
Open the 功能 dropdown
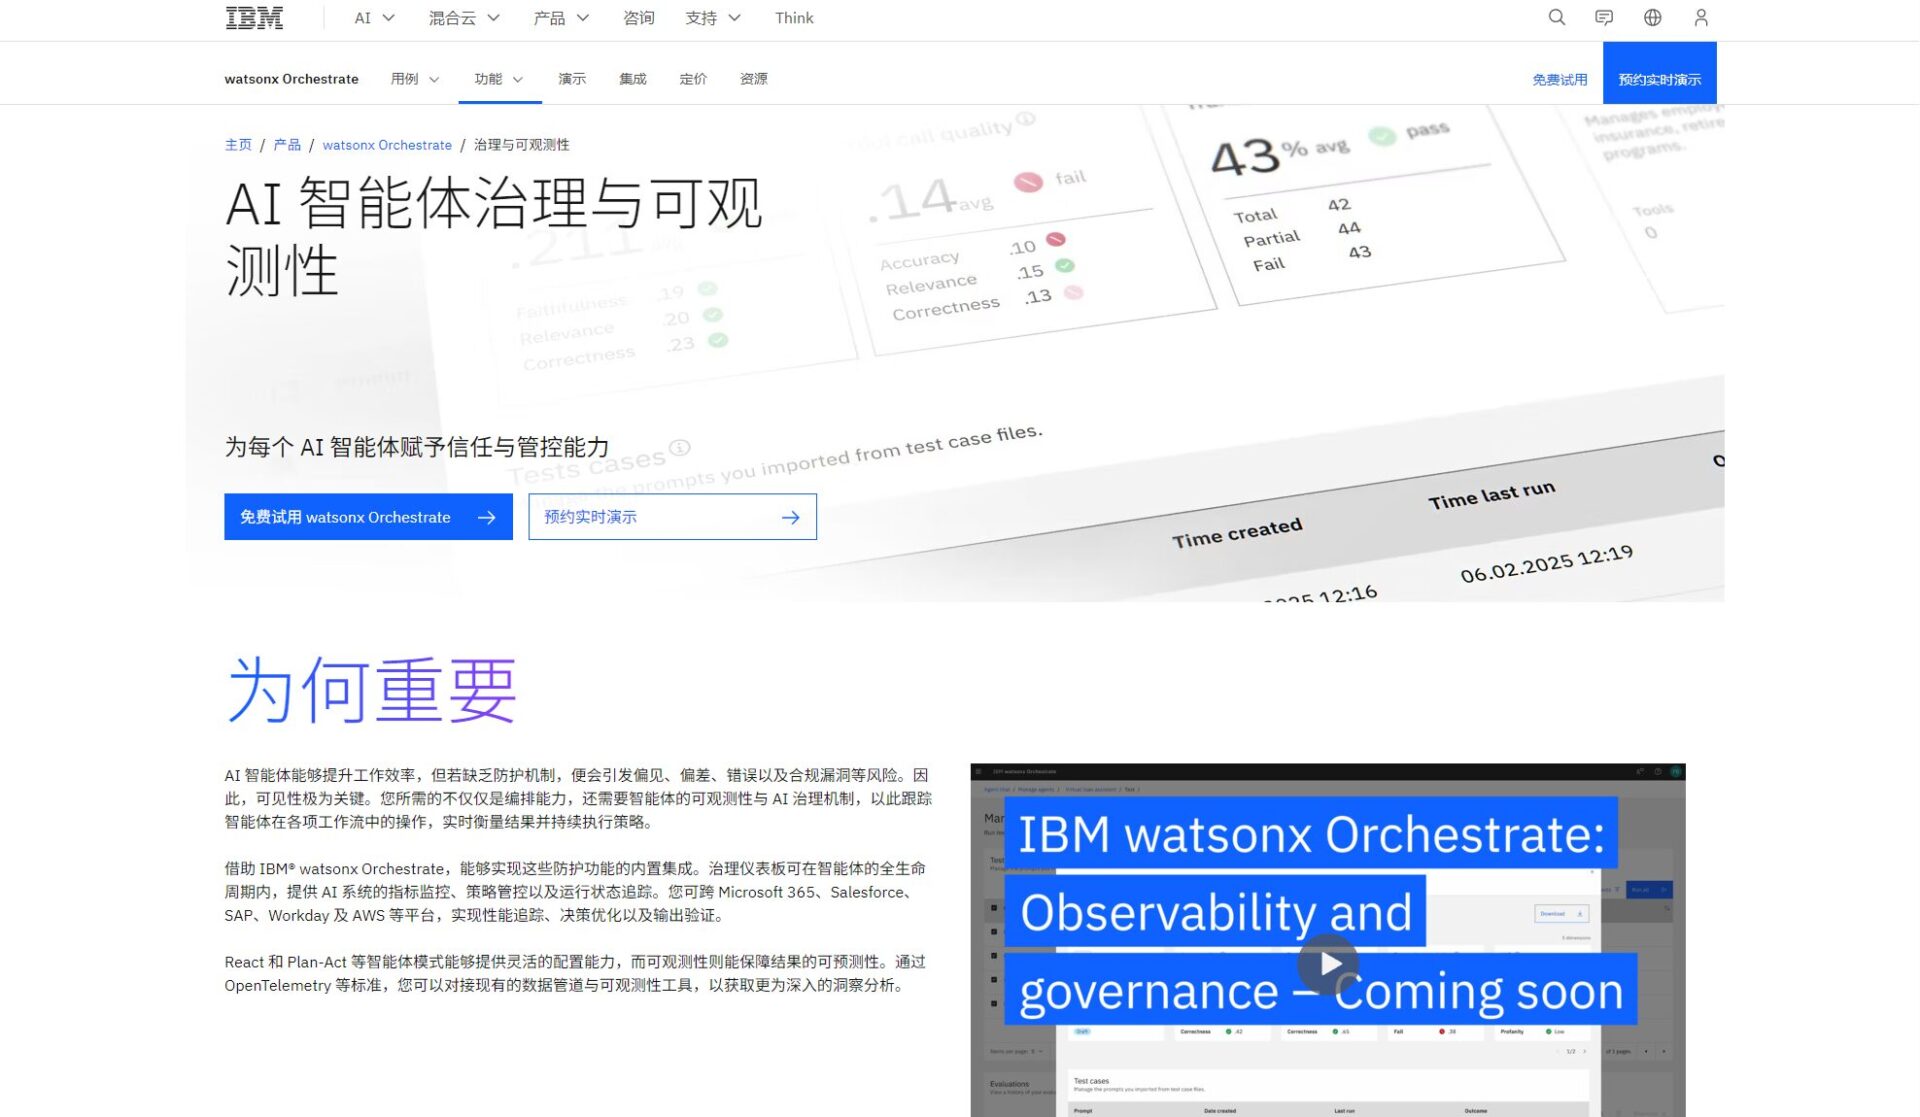click(x=497, y=78)
